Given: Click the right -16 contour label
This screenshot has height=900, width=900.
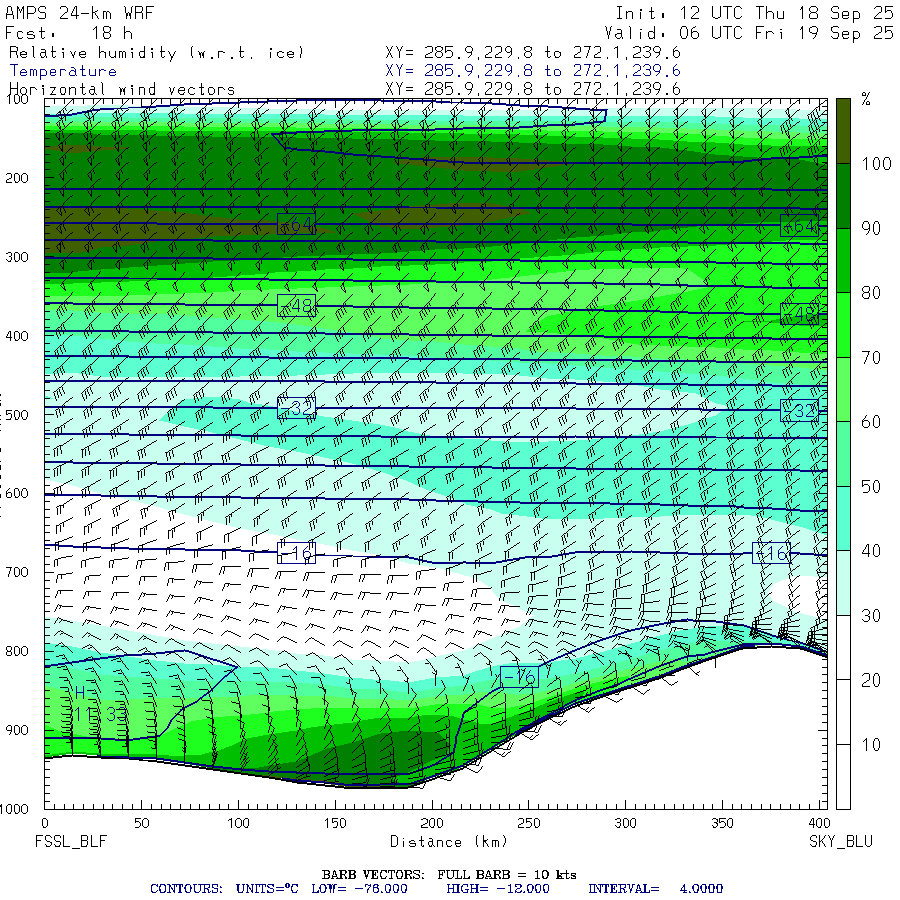Looking at the screenshot, I should click(x=771, y=553).
